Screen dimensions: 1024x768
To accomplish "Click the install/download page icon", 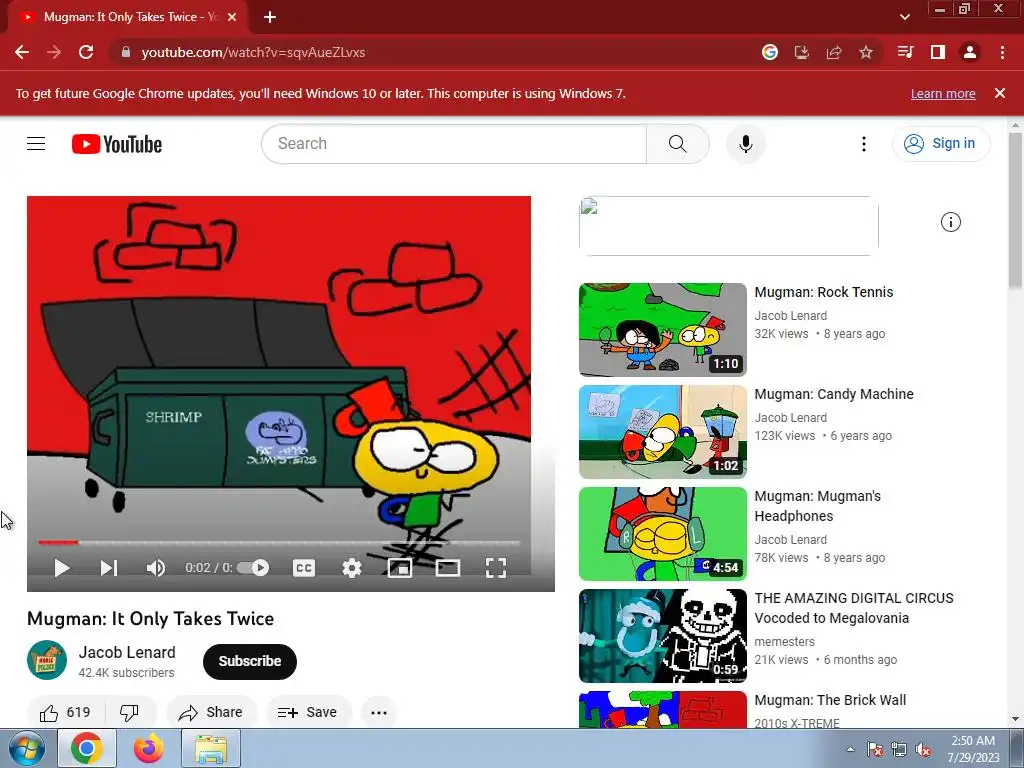I will [x=801, y=52].
